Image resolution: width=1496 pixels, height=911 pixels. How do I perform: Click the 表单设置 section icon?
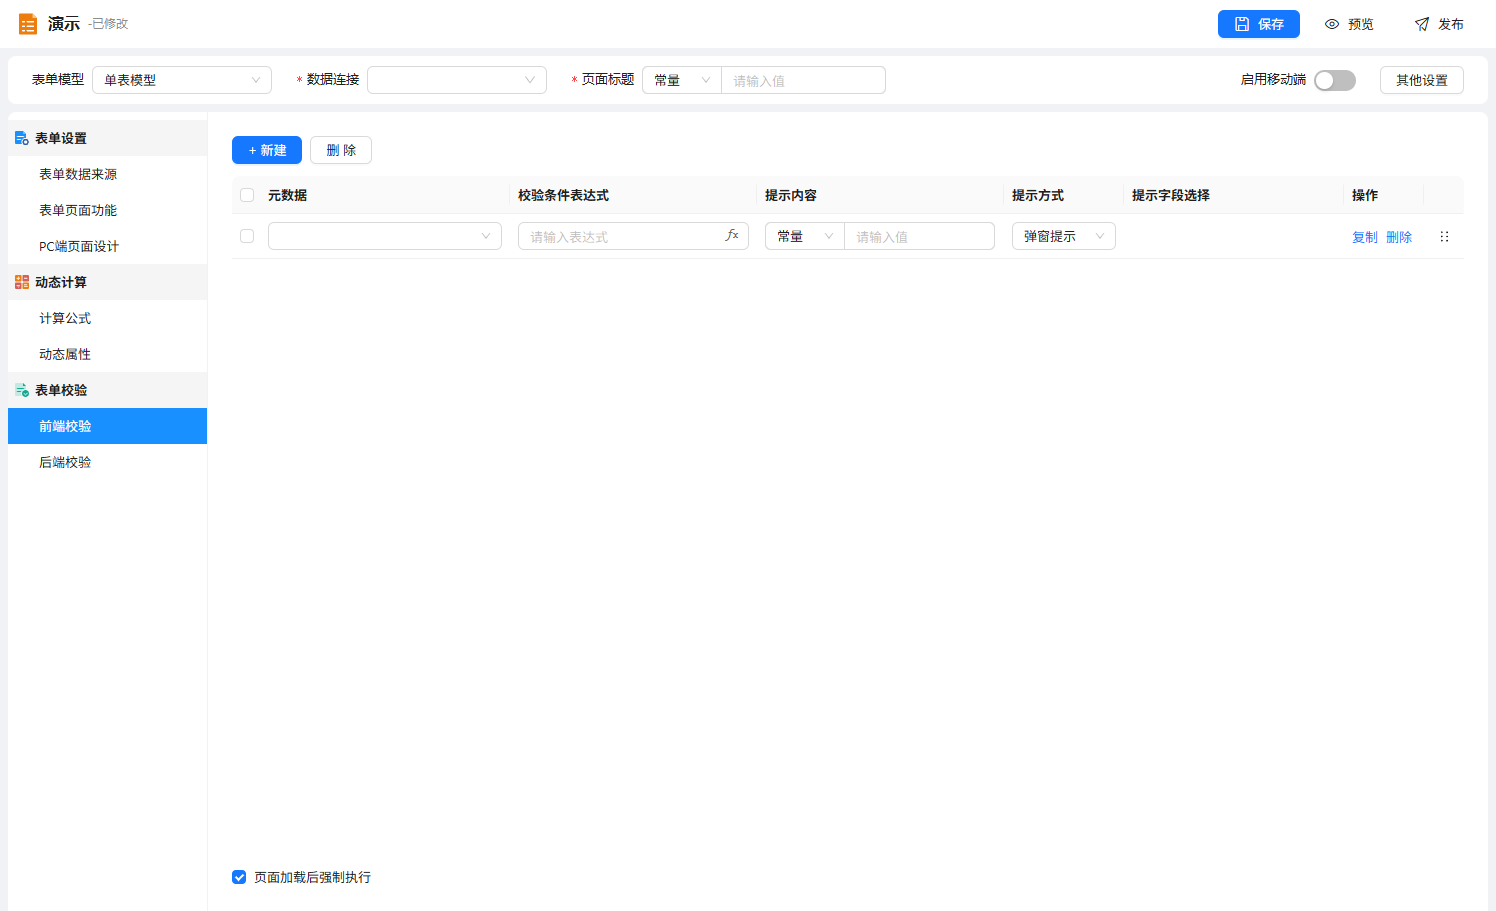point(22,138)
